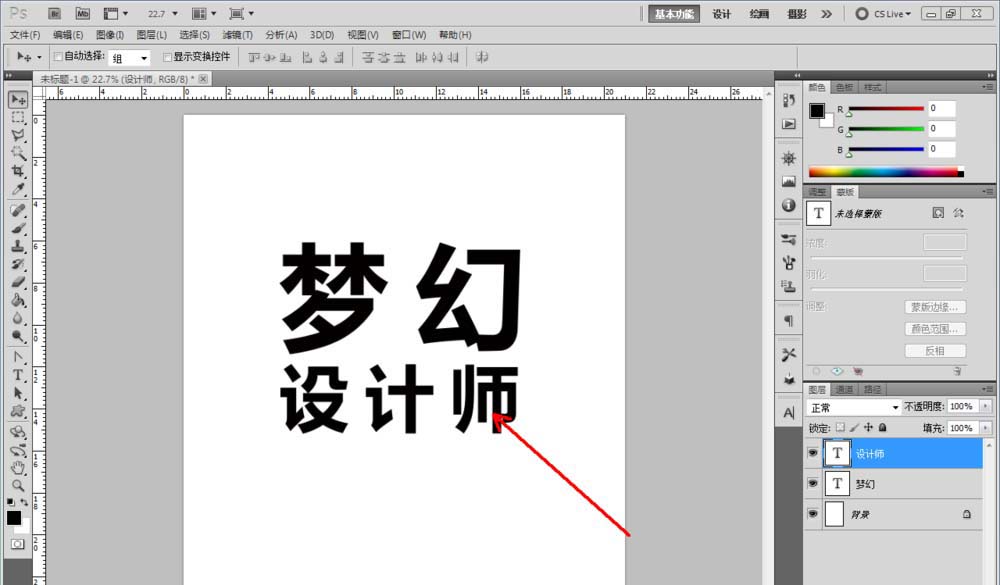Select the Brush tool

pyautogui.click(x=17, y=229)
